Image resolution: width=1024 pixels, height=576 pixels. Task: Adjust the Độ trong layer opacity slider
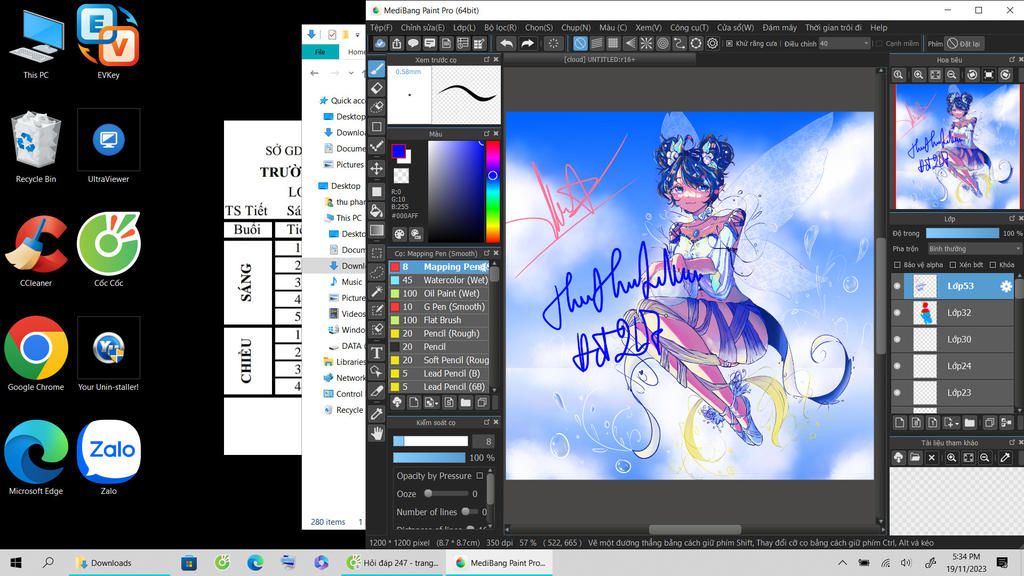click(x=963, y=233)
